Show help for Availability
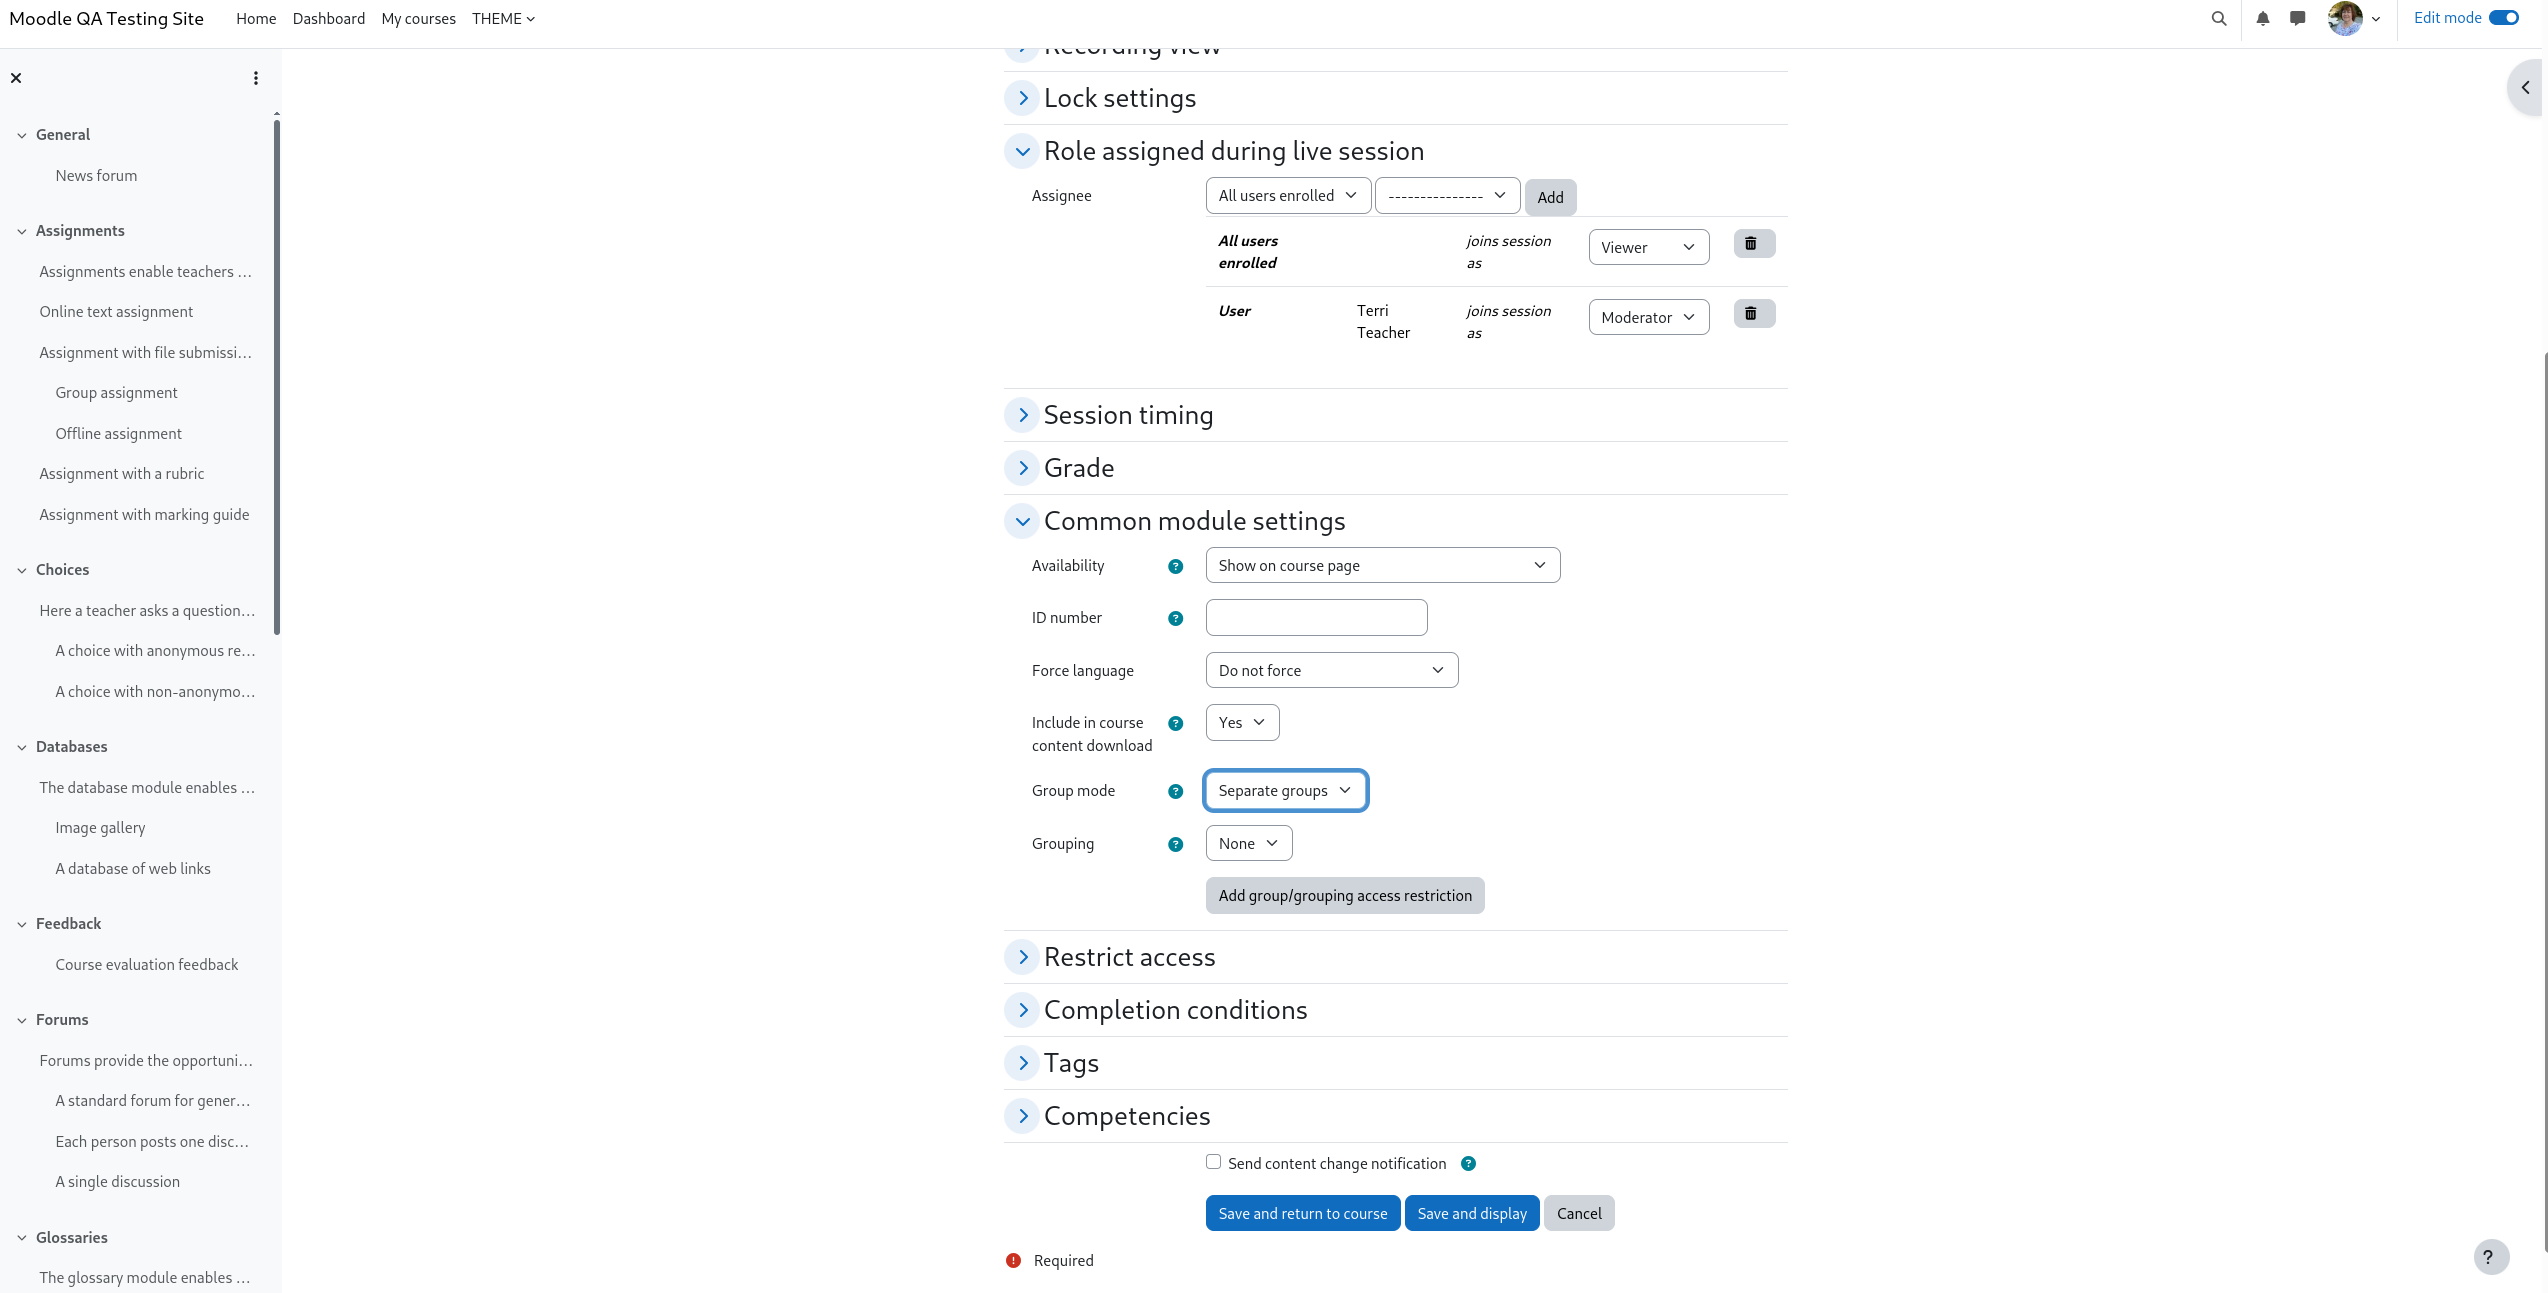Image resolution: width=2548 pixels, height=1293 pixels. point(1176,567)
